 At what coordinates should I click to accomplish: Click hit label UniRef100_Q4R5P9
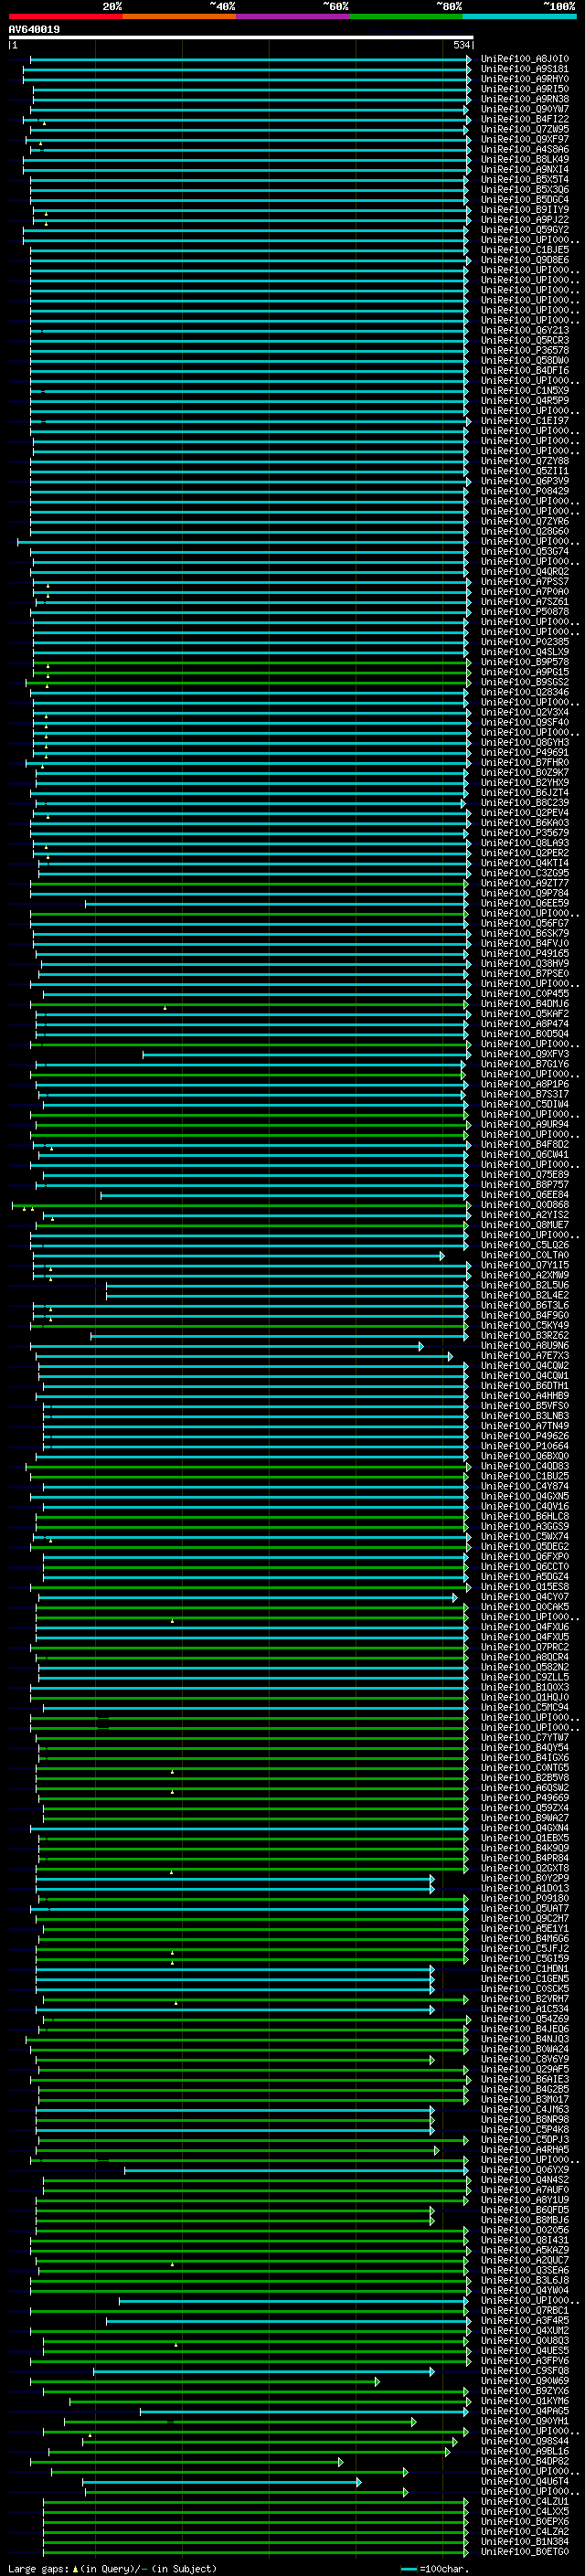525,401
